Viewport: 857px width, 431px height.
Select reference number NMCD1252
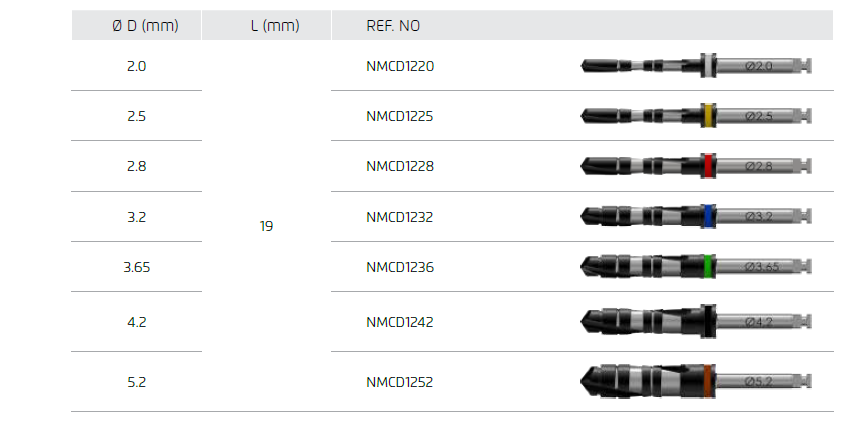(x=400, y=382)
